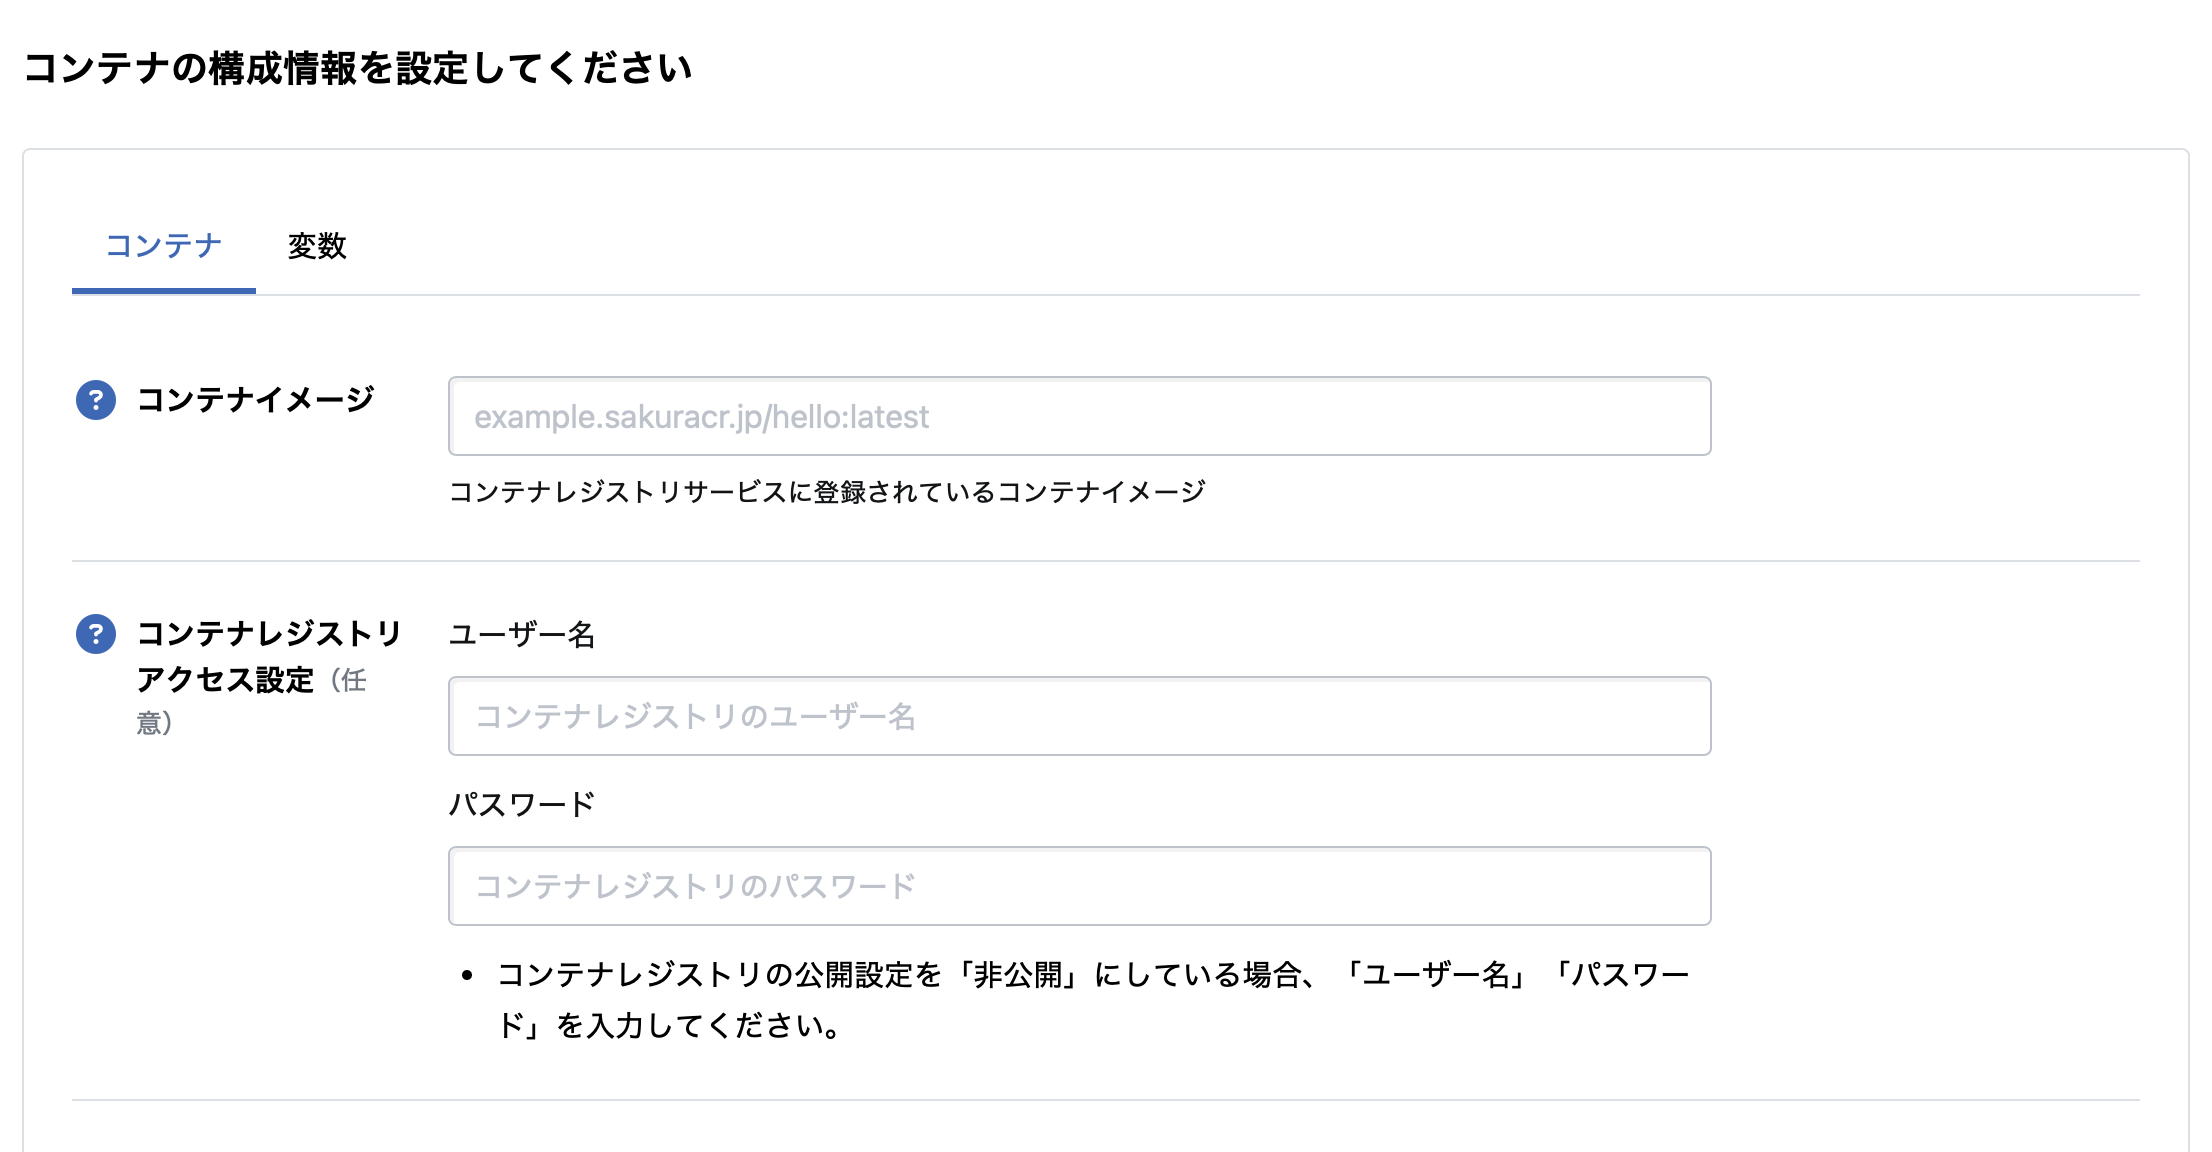The image size is (2212, 1152).
Task: Click the ユーザー名 label above the field
Action: coord(522,634)
